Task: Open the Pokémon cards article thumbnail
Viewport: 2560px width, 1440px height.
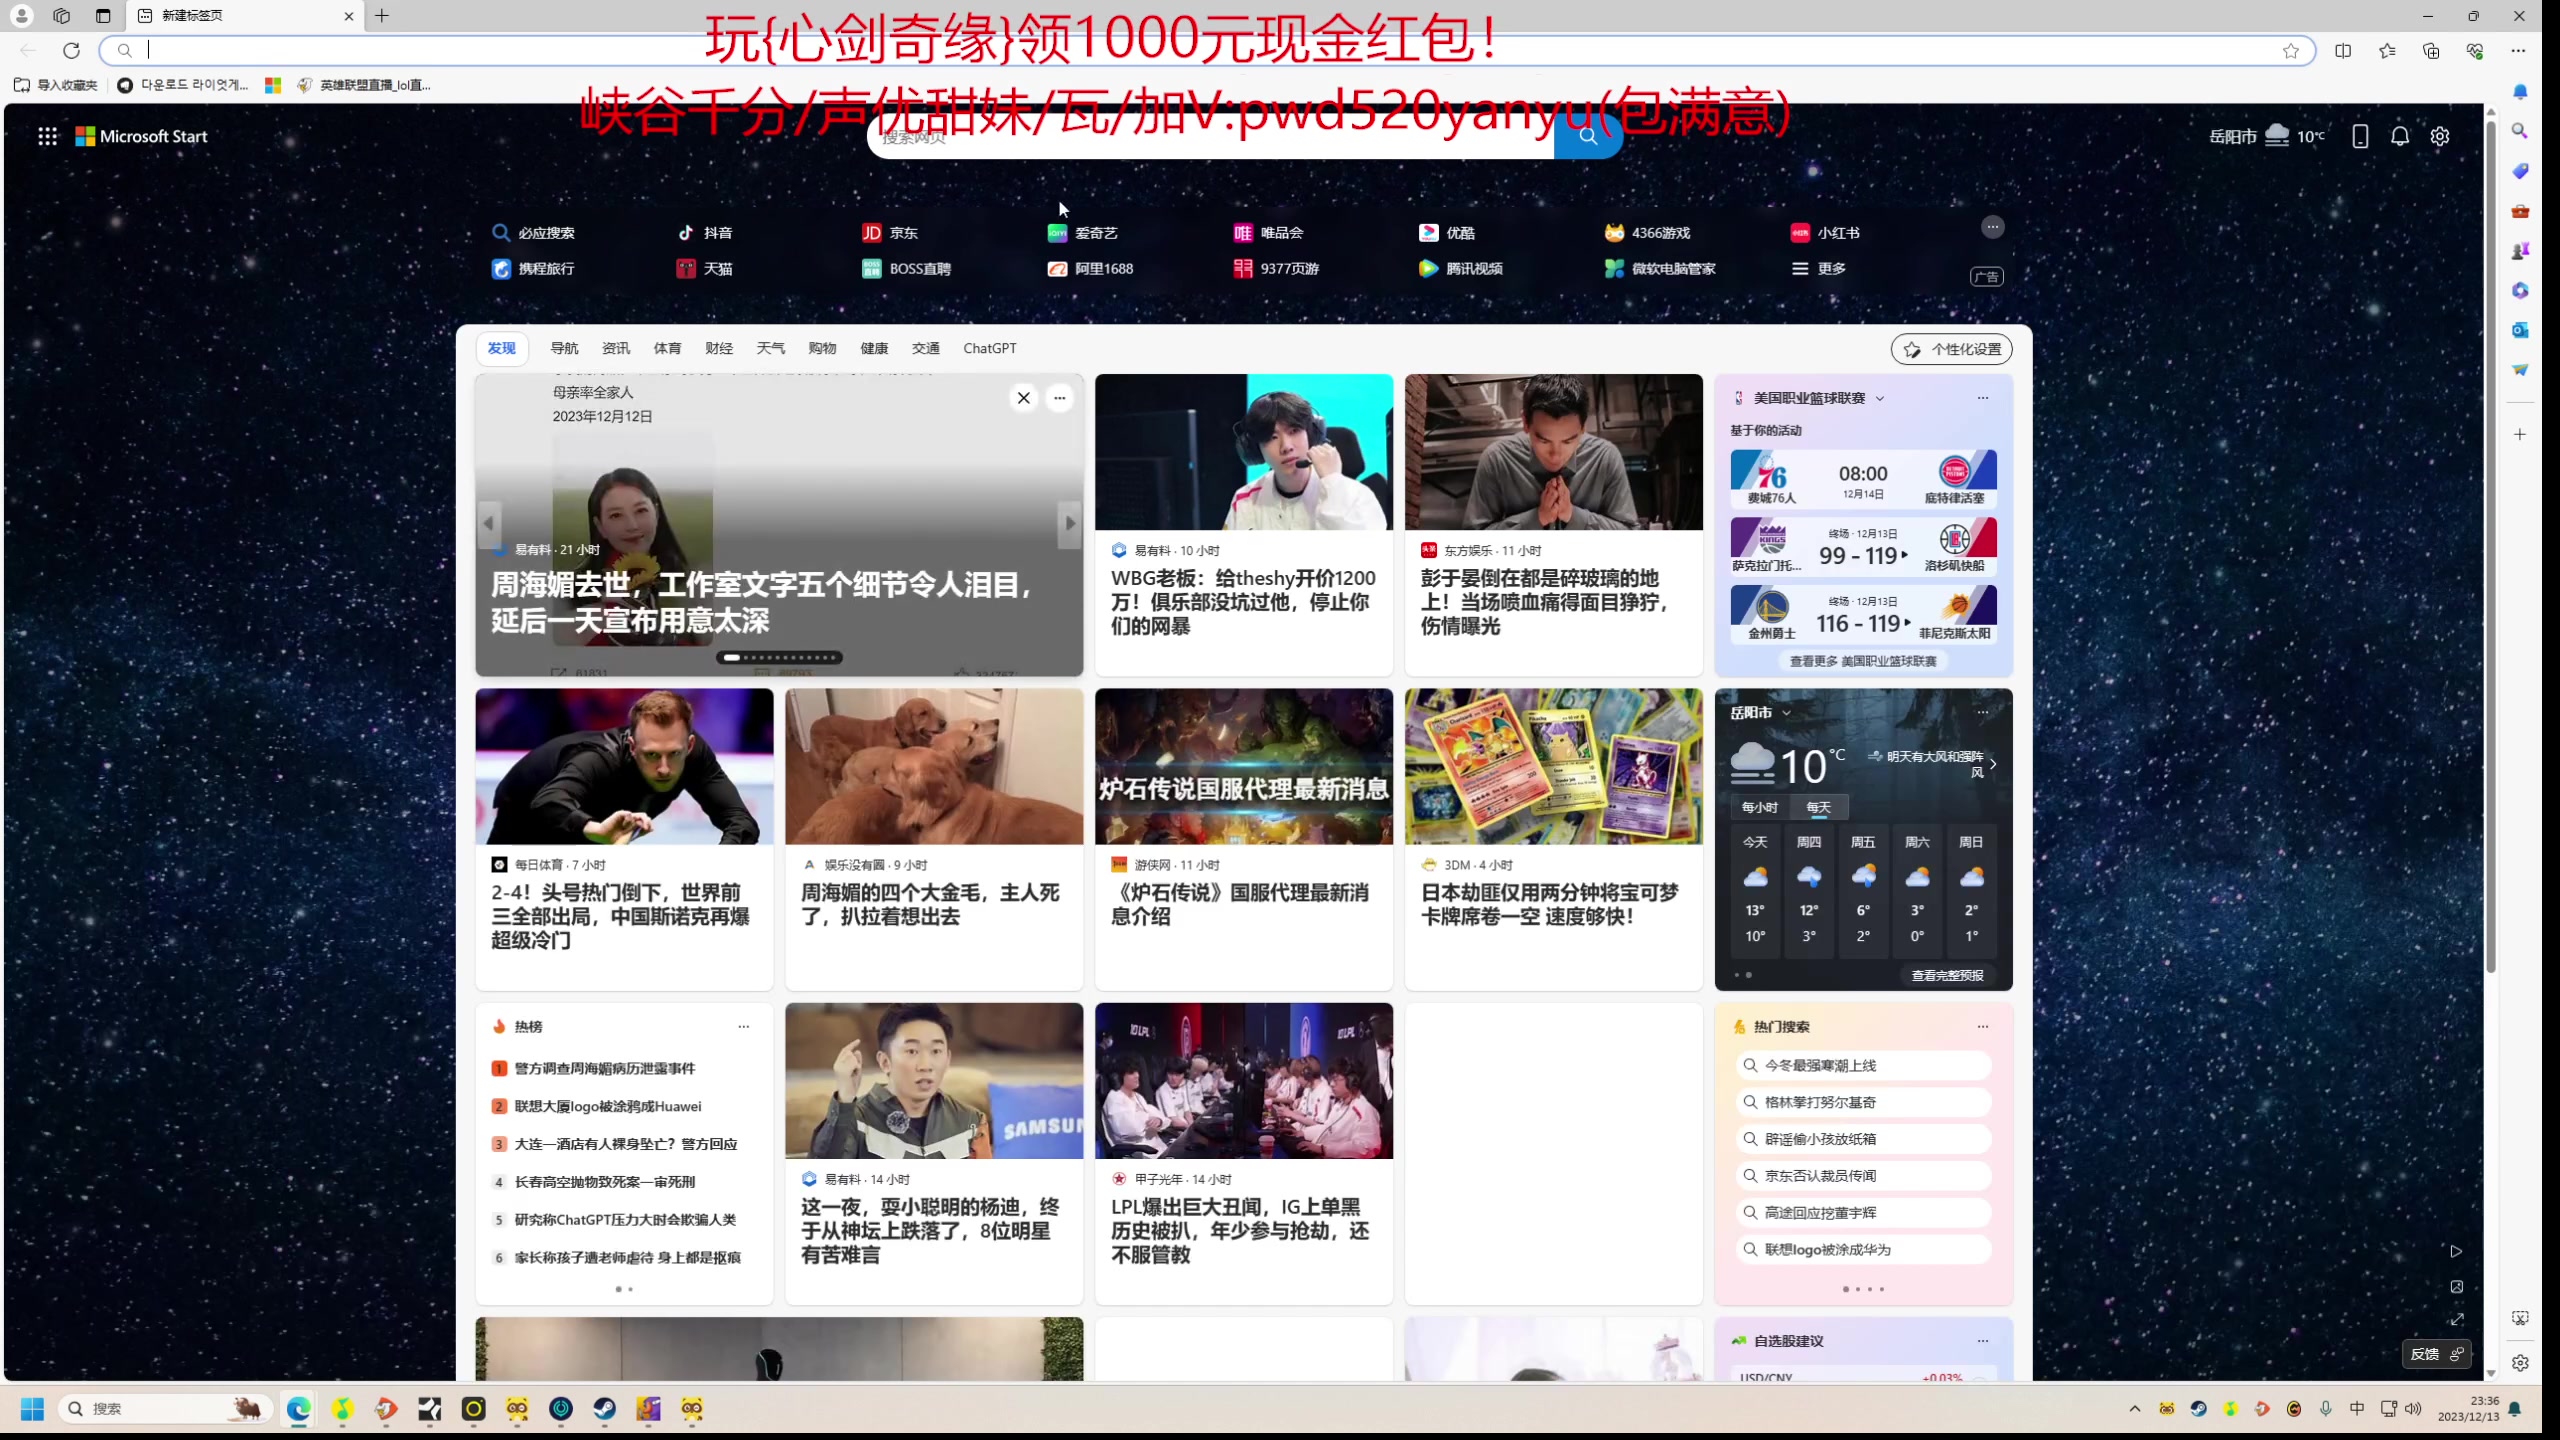Action: pos(1553,766)
